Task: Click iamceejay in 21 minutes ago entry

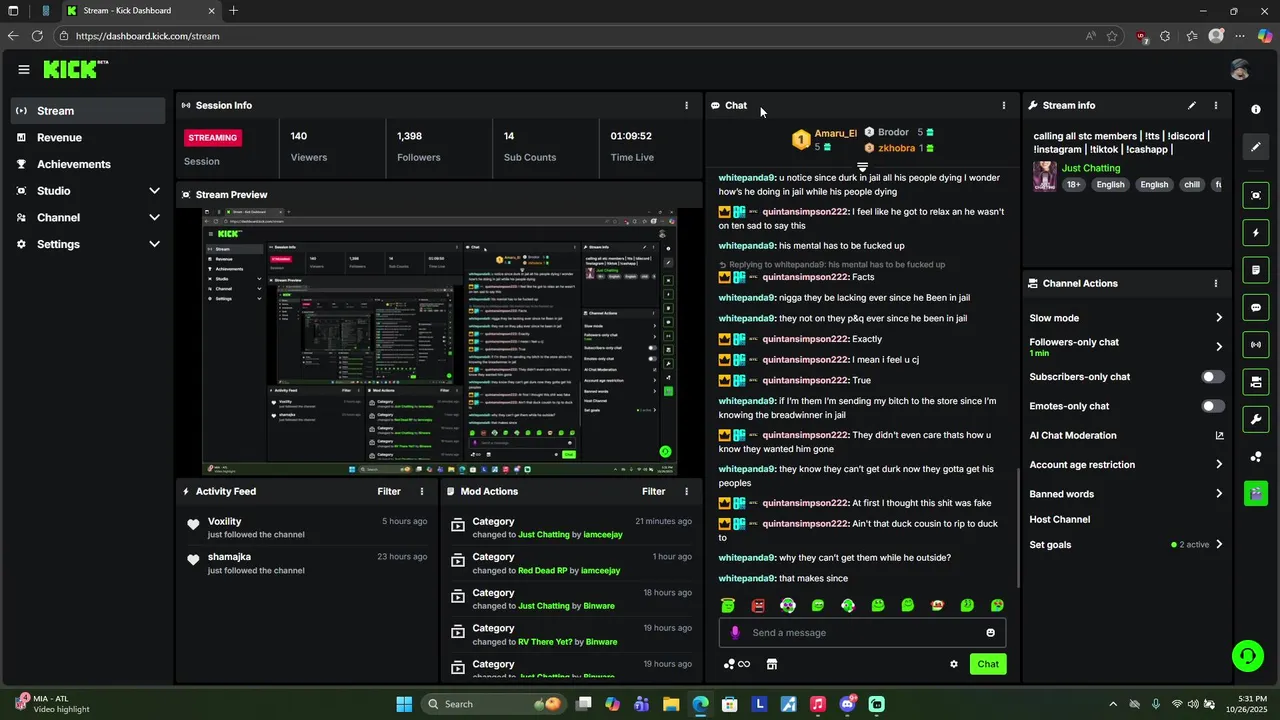Action: 602,535
